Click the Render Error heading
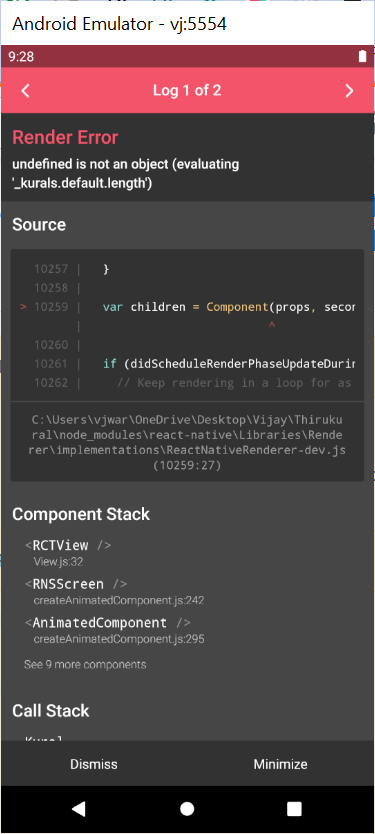Viewport: 375px width, 834px height. point(65,137)
